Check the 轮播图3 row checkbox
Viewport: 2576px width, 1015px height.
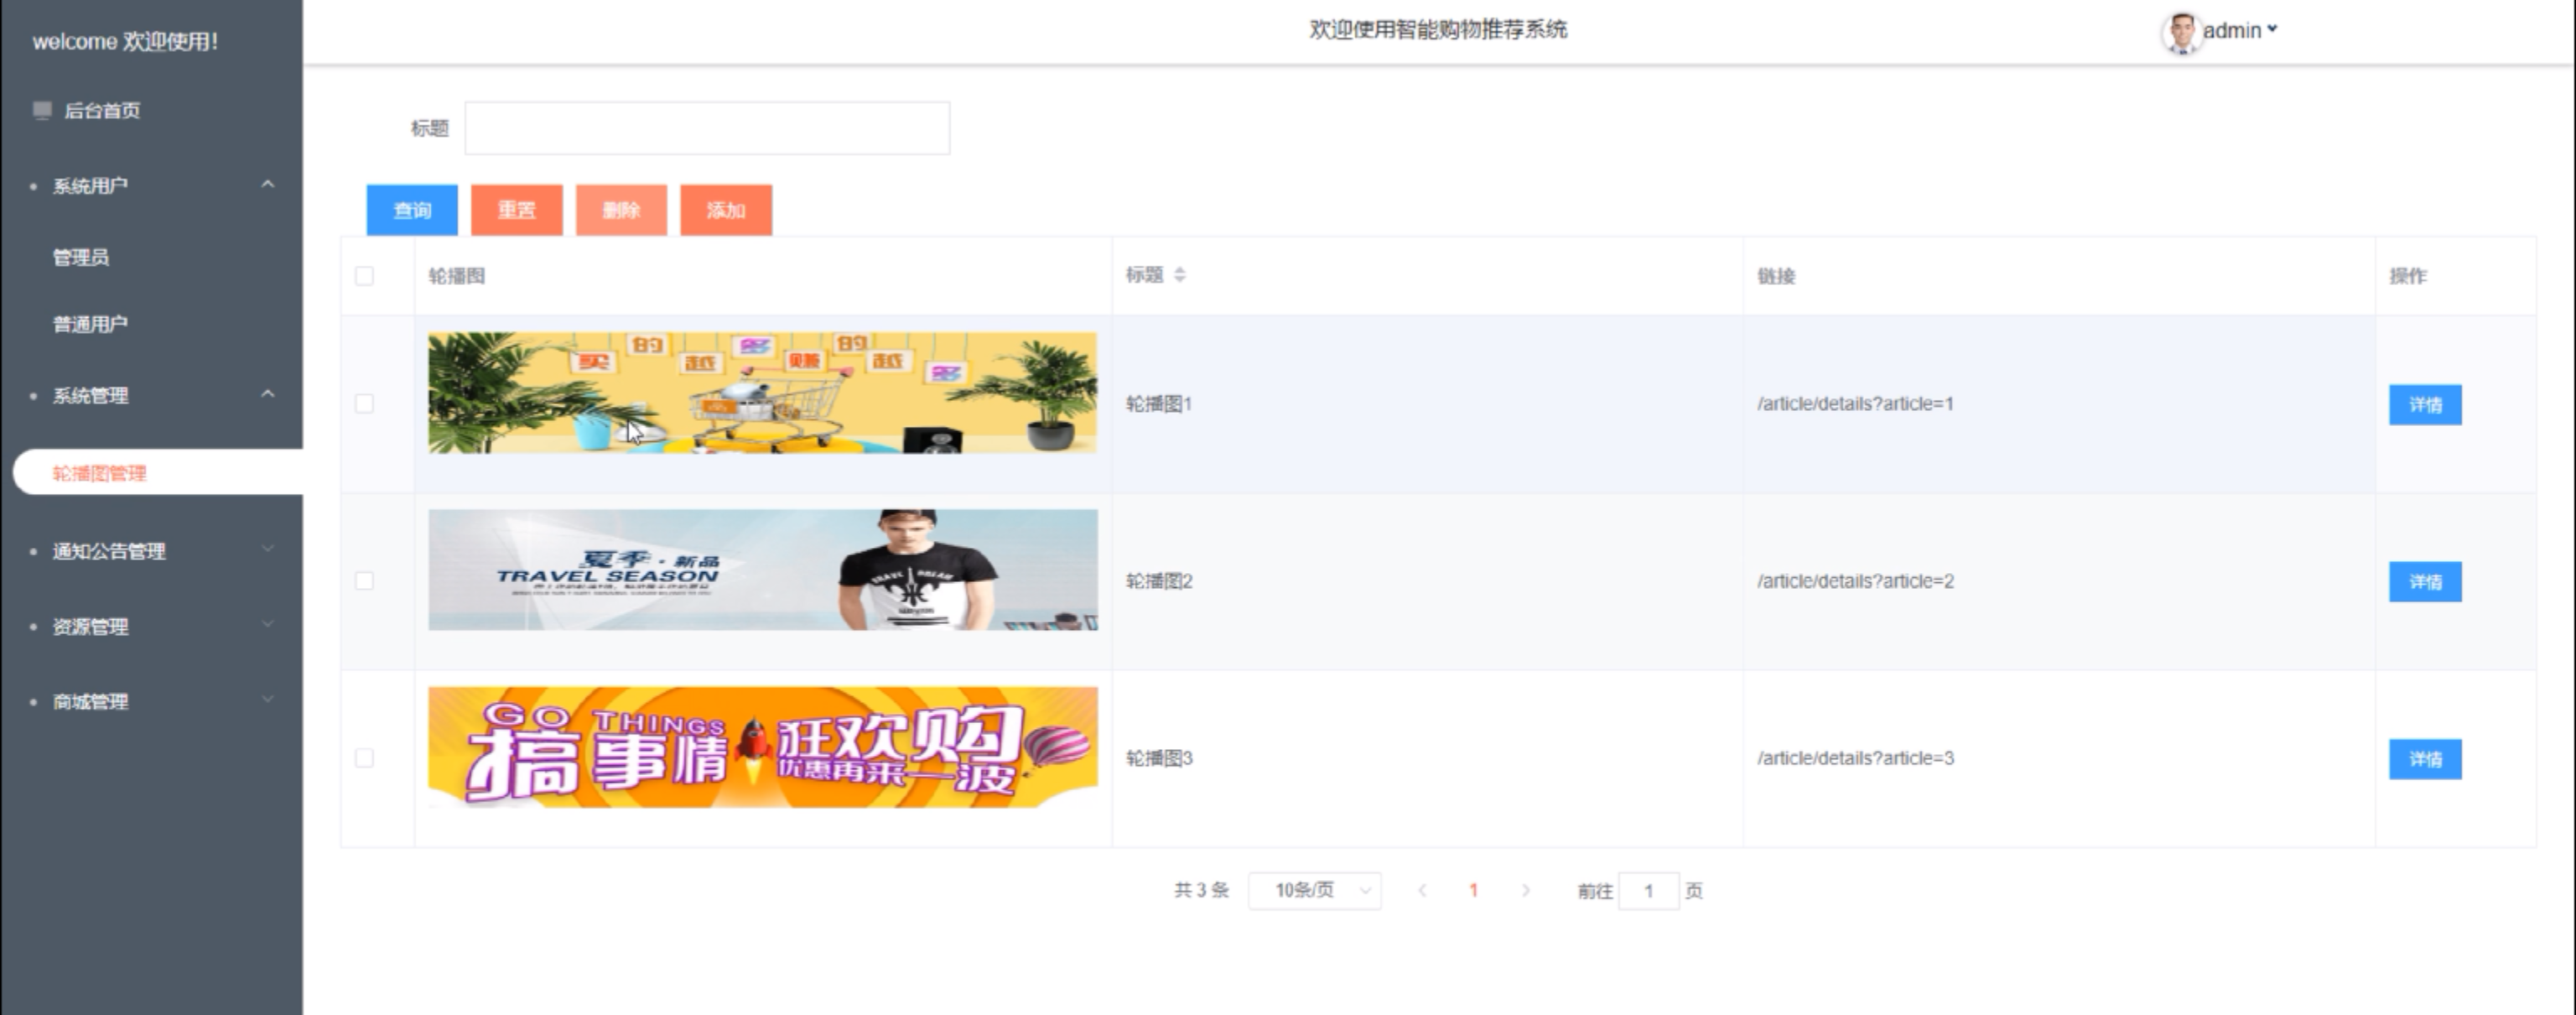coord(364,758)
